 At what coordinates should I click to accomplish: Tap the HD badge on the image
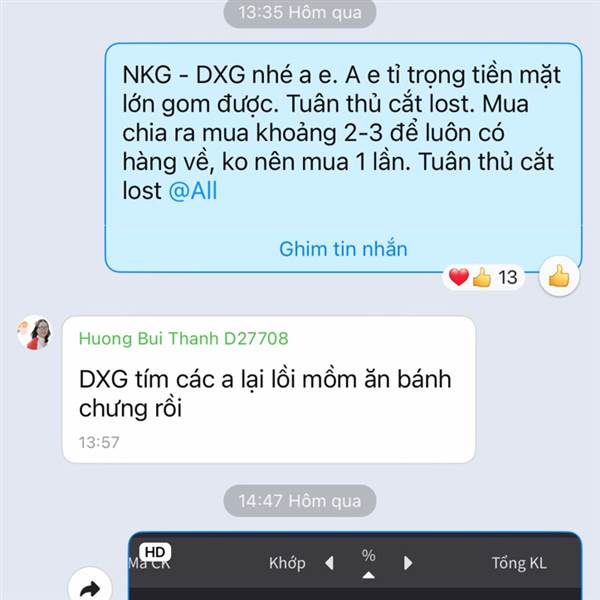coord(155,552)
